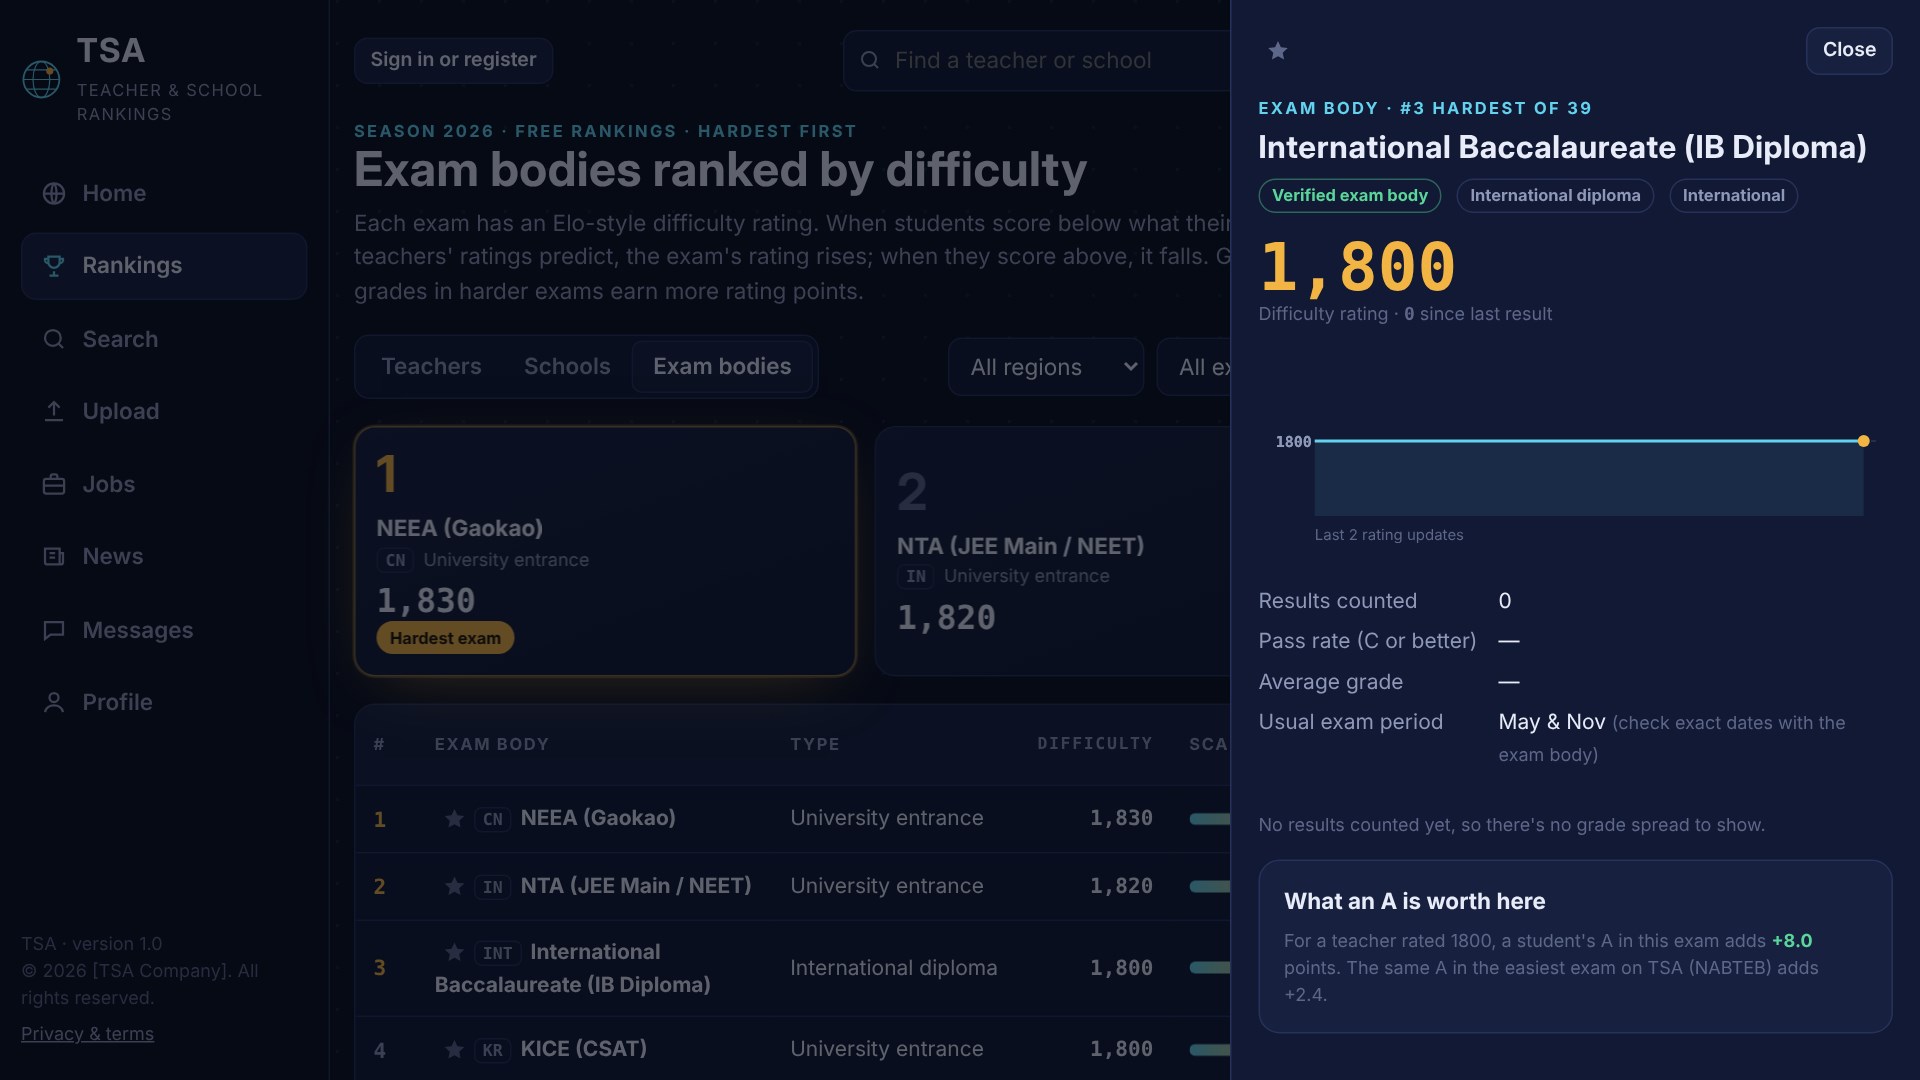Click the Verified exam body badge
This screenshot has height=1080, width=1920.
1349,196
